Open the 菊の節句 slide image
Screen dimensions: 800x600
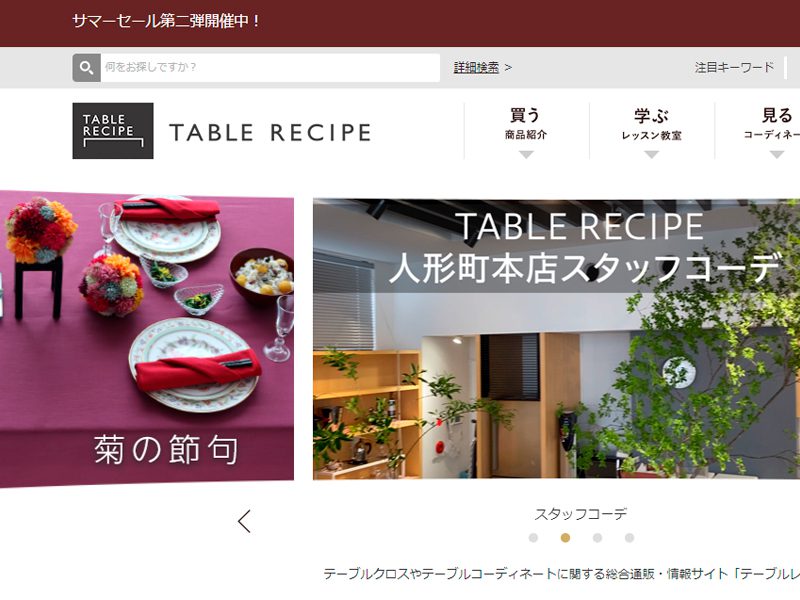click(x=147, y=338)
